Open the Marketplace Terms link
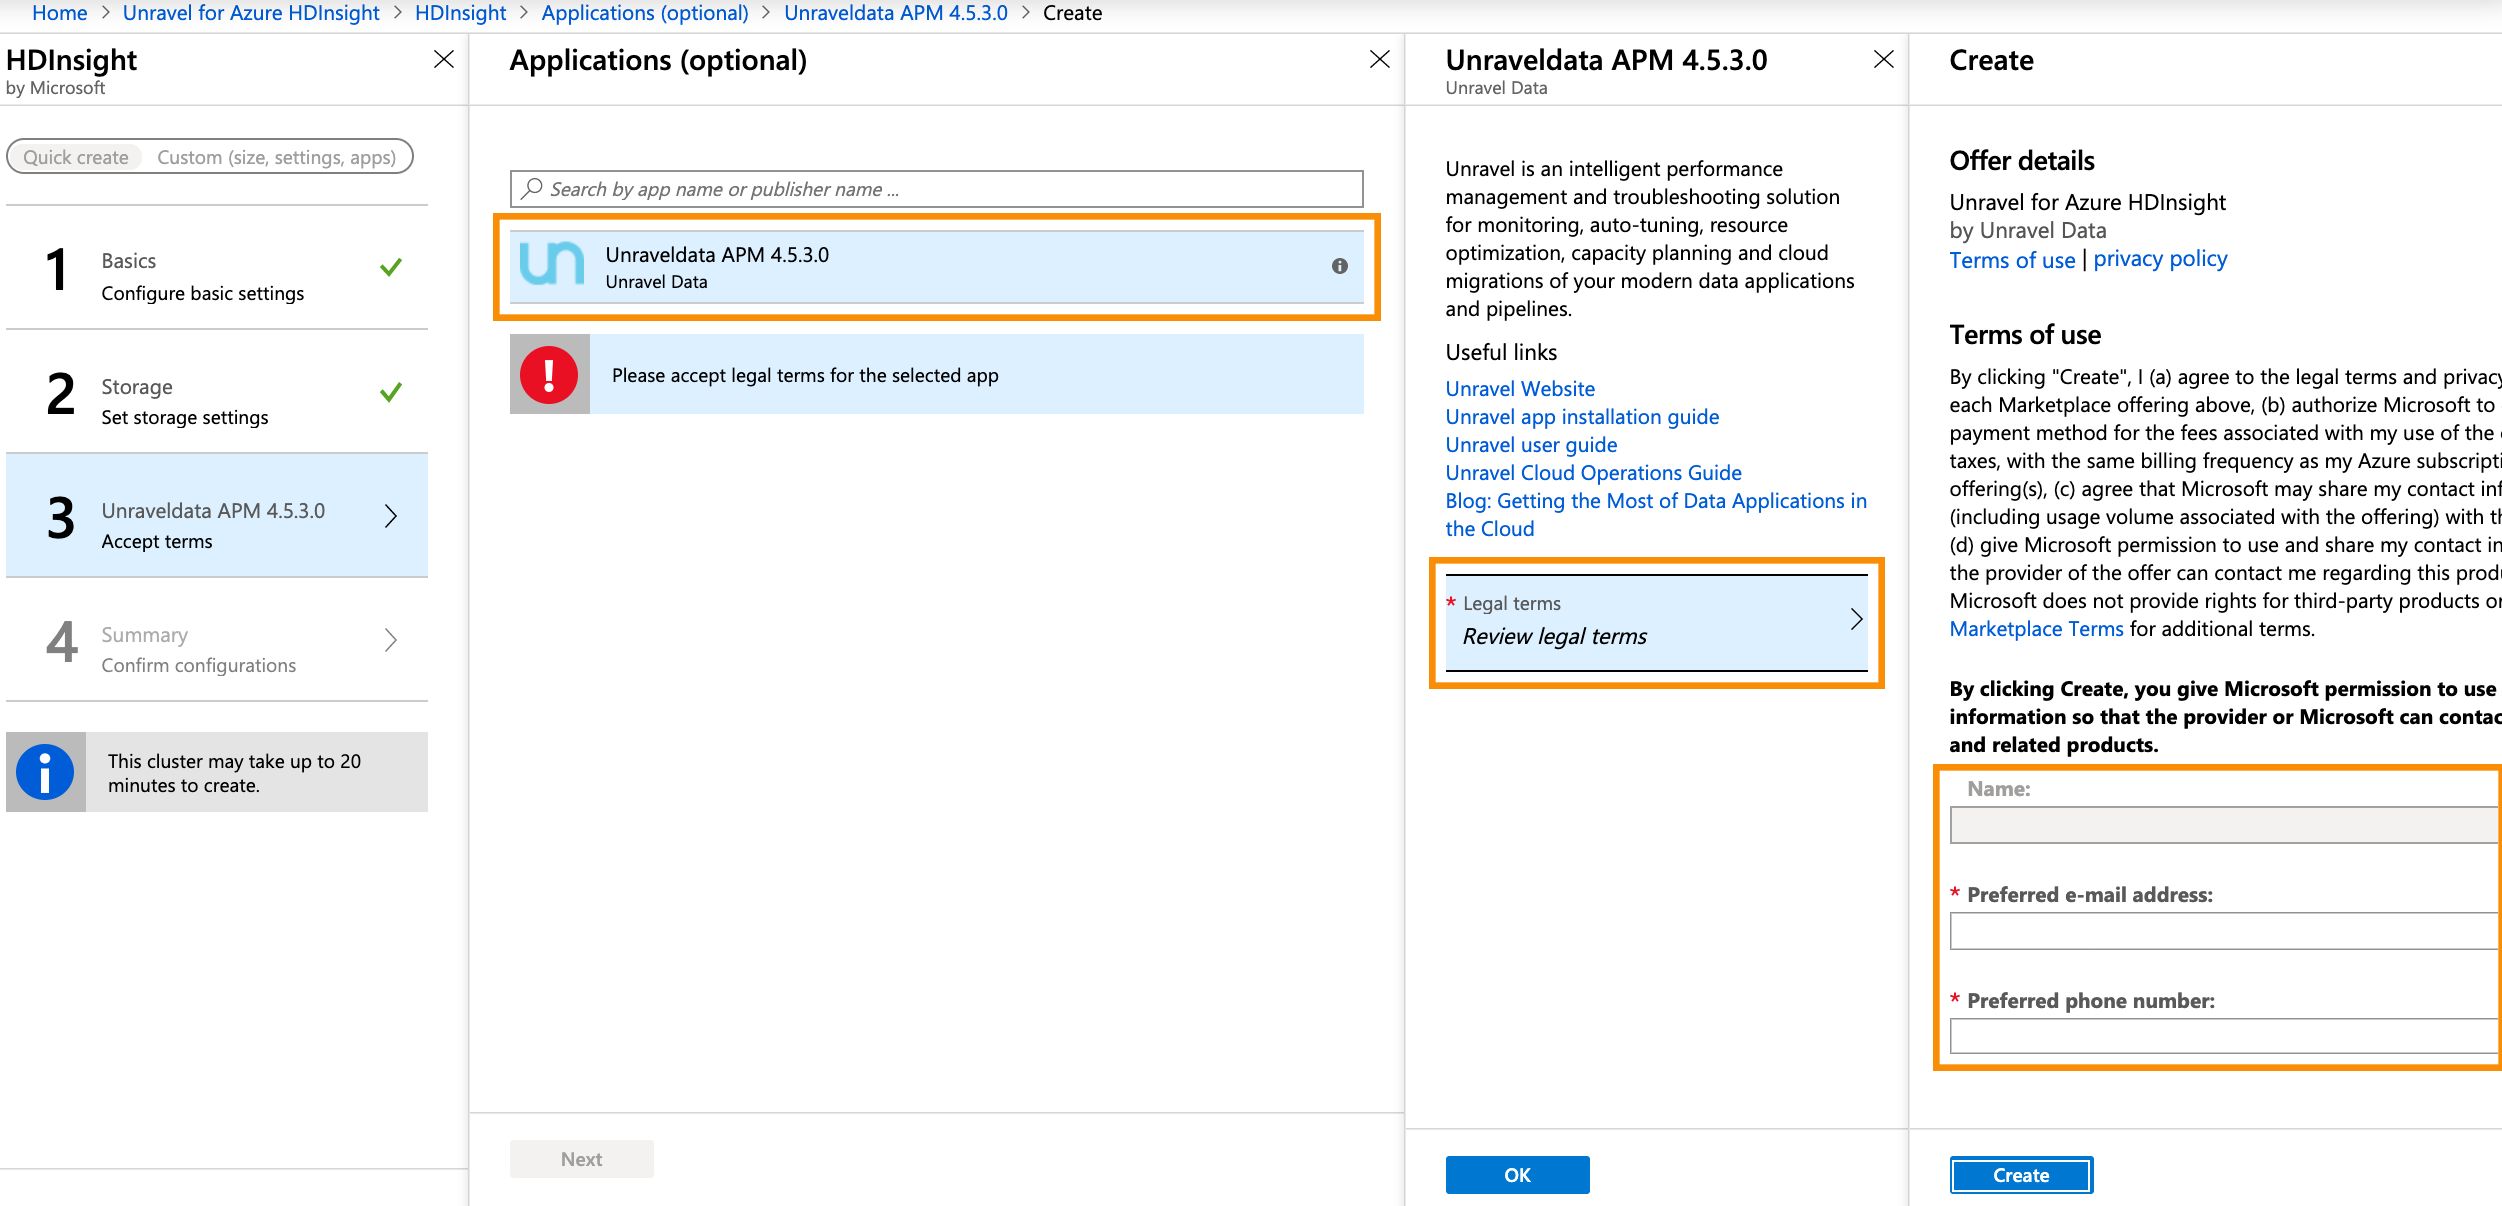 pos(2036,629)
